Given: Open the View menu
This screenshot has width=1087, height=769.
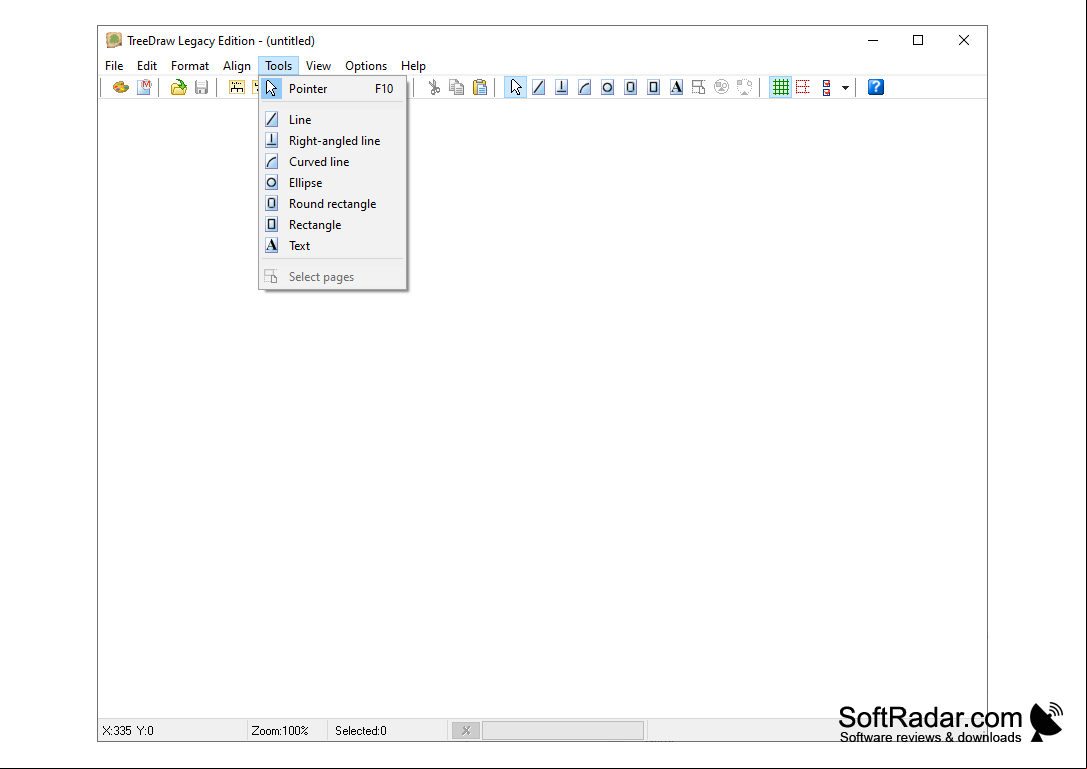Looking at the screenshot, I should click(x=318, y=66).
